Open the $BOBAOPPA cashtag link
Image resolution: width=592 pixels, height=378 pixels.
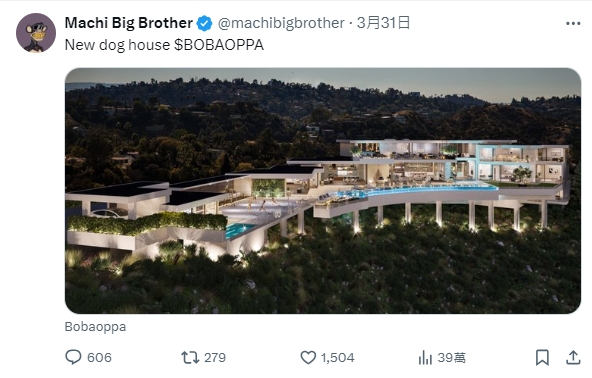219,45
